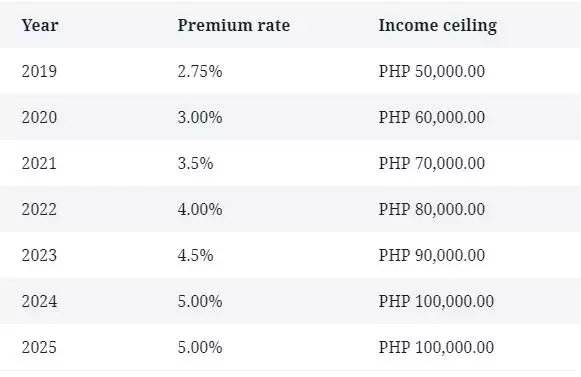Click the PHP 70,000.00 income ceiling
The image size is (581, 377).
[x=432, y=163]
